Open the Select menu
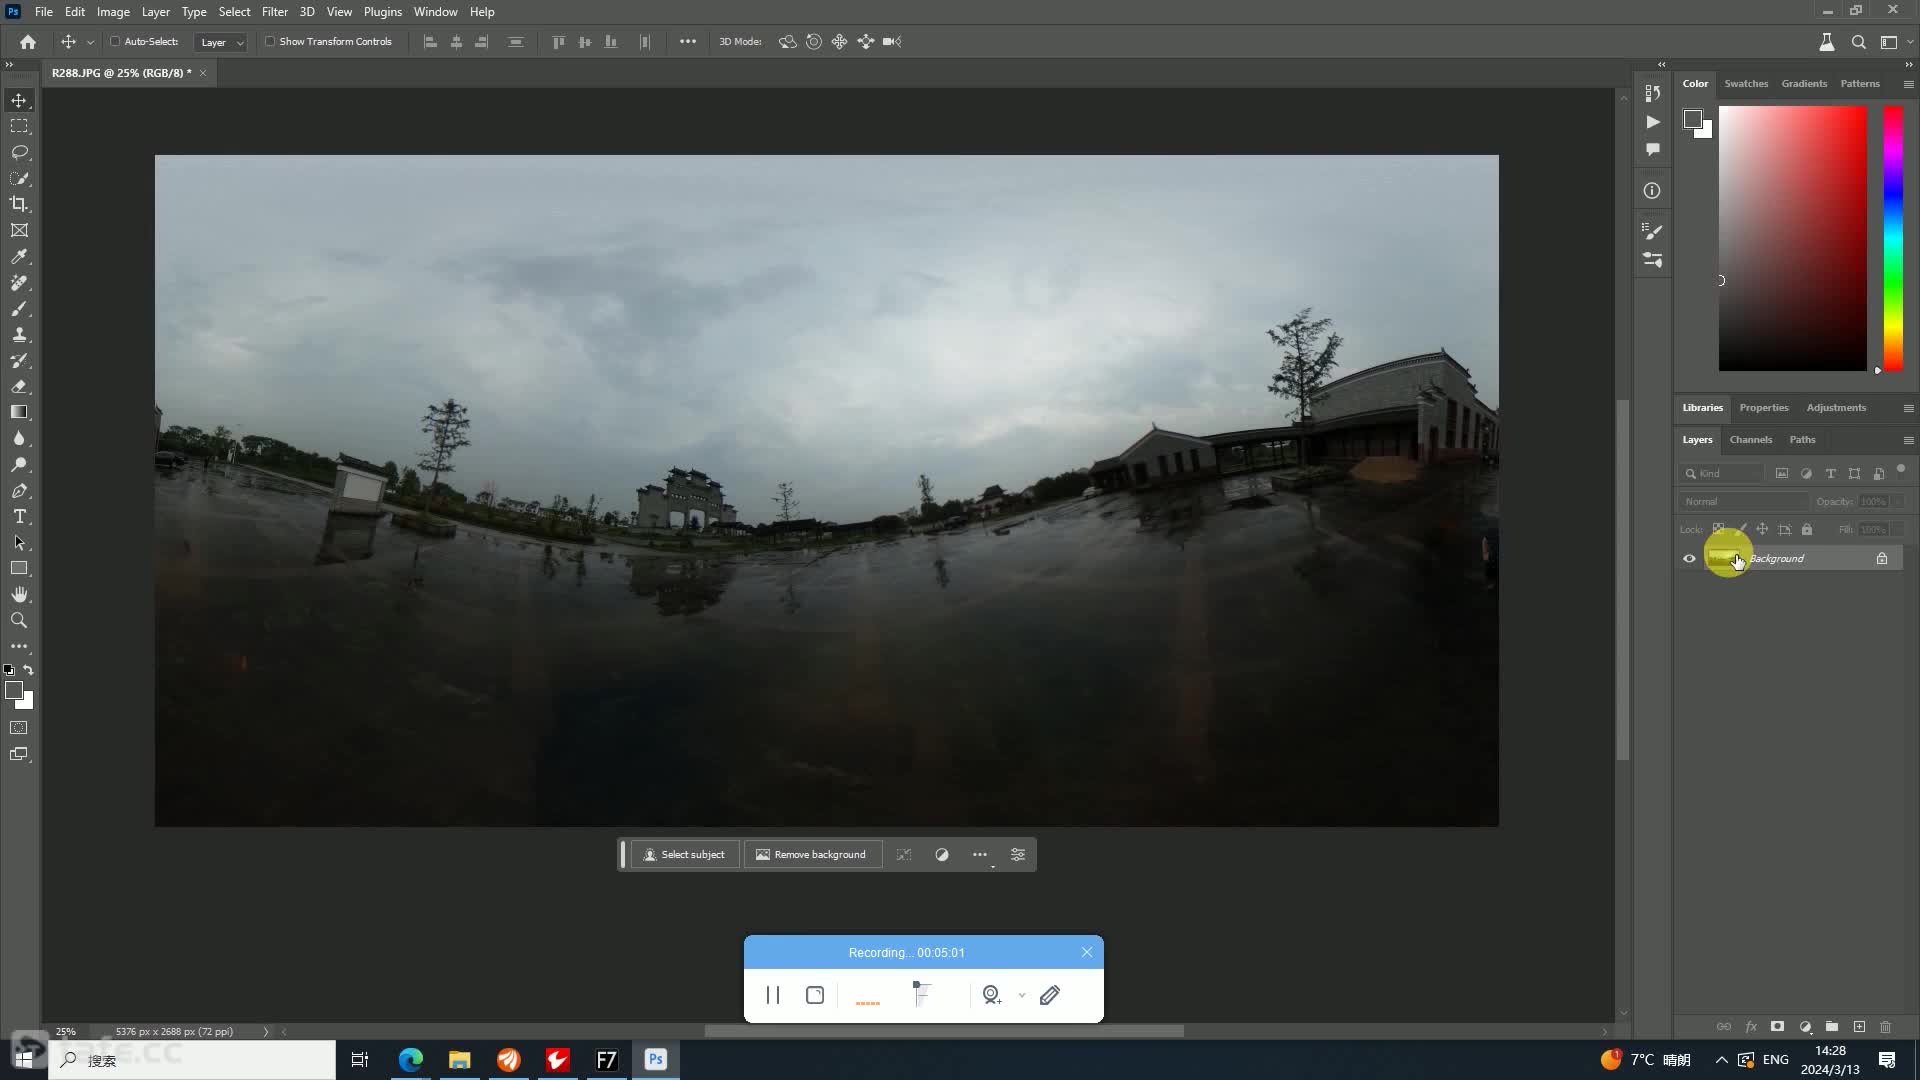The image size is (1920, 1080). (234, 12)
